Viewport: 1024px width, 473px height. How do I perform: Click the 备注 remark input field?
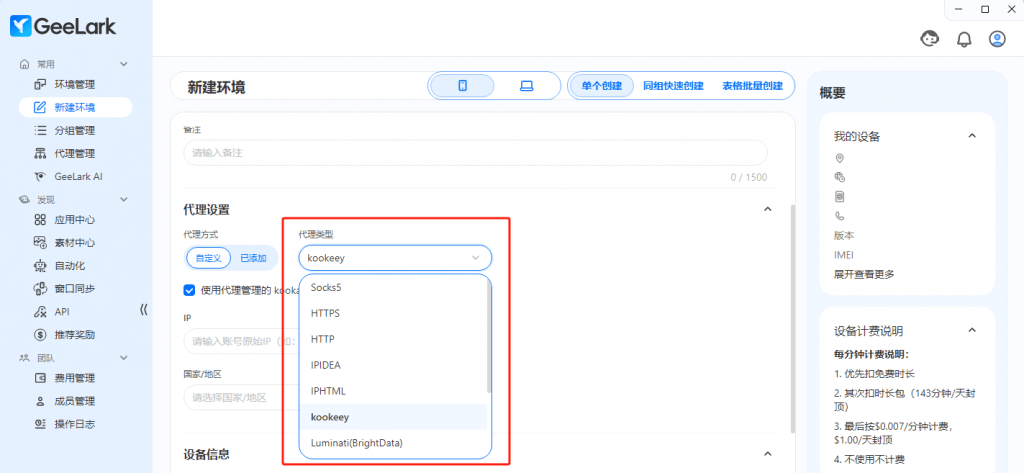[475, 152]
